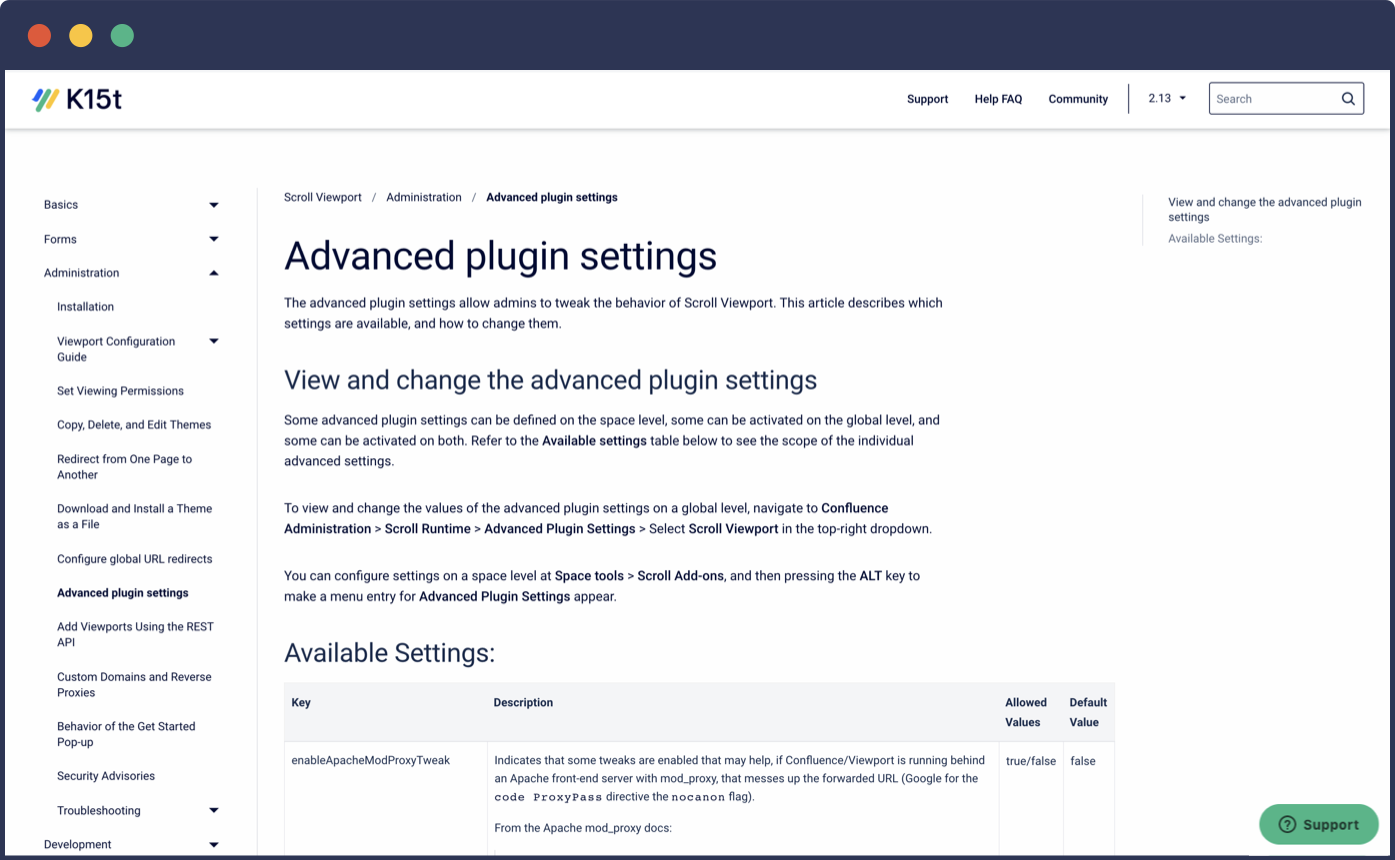Open Configure global URL redirects
This screenshot has height=860, width=1395.
coord(135,559)
